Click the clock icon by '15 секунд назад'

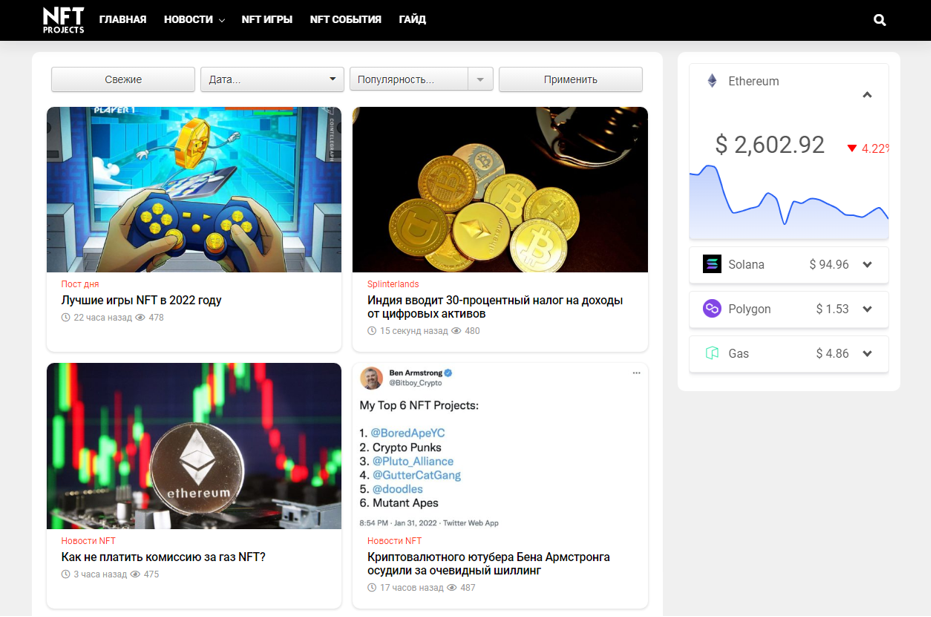point(372,331)
